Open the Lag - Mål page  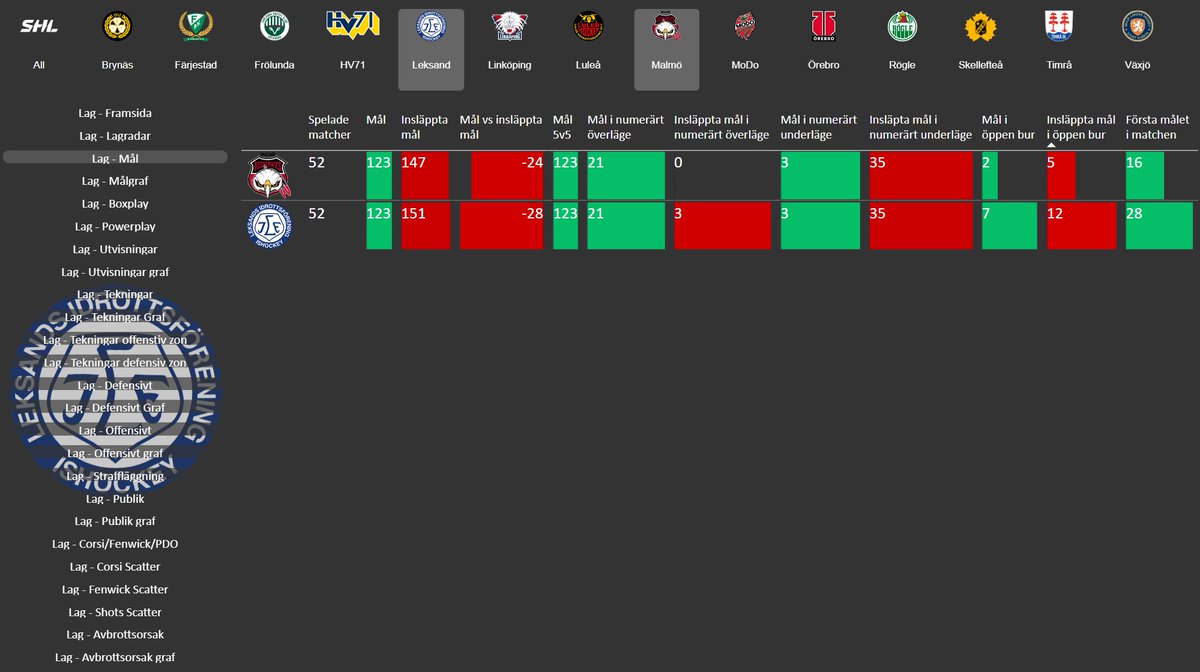click(x=115, y=158)
